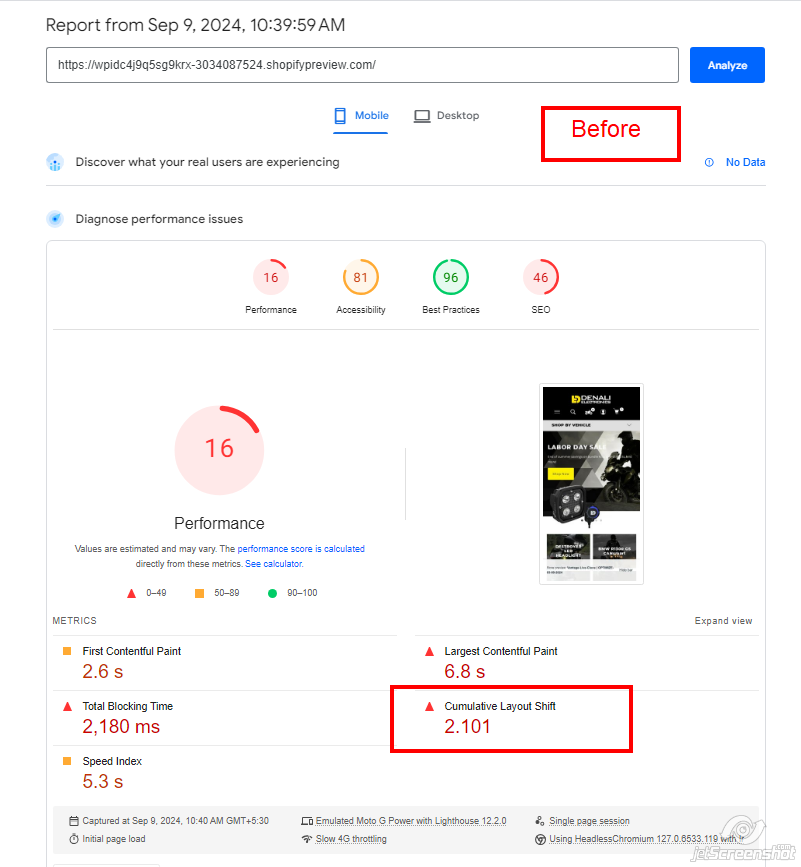The width and height of the screenshot is (801, 867).
Task: Jump to the SEO score gauge 46
Action: point(541,277)
